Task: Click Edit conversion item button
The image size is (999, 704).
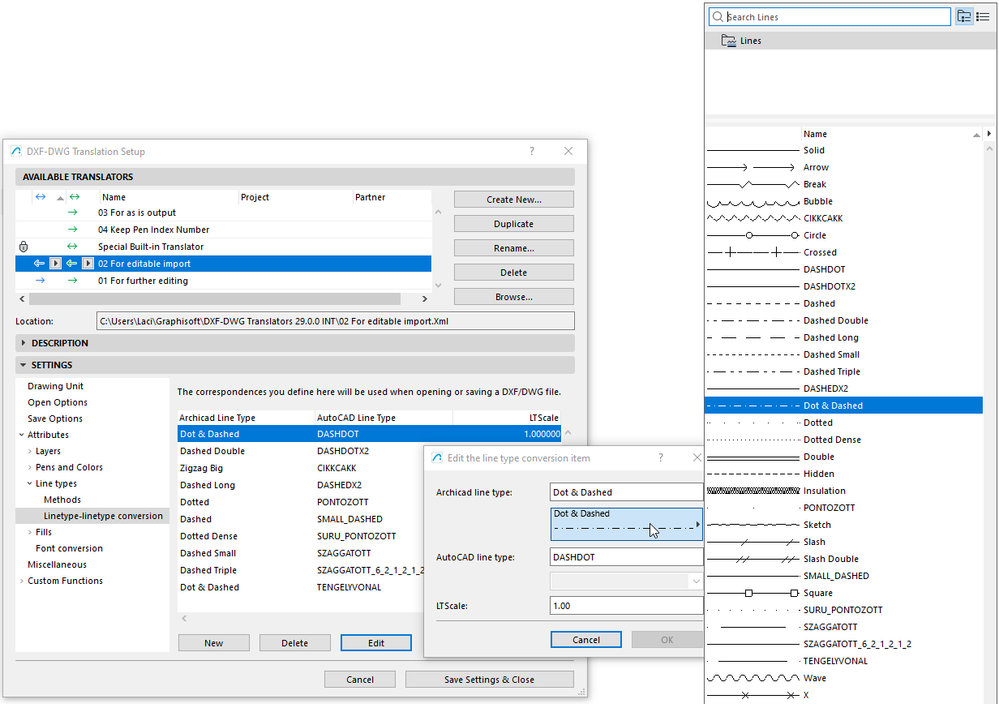Action: click(x=376, y=643)
